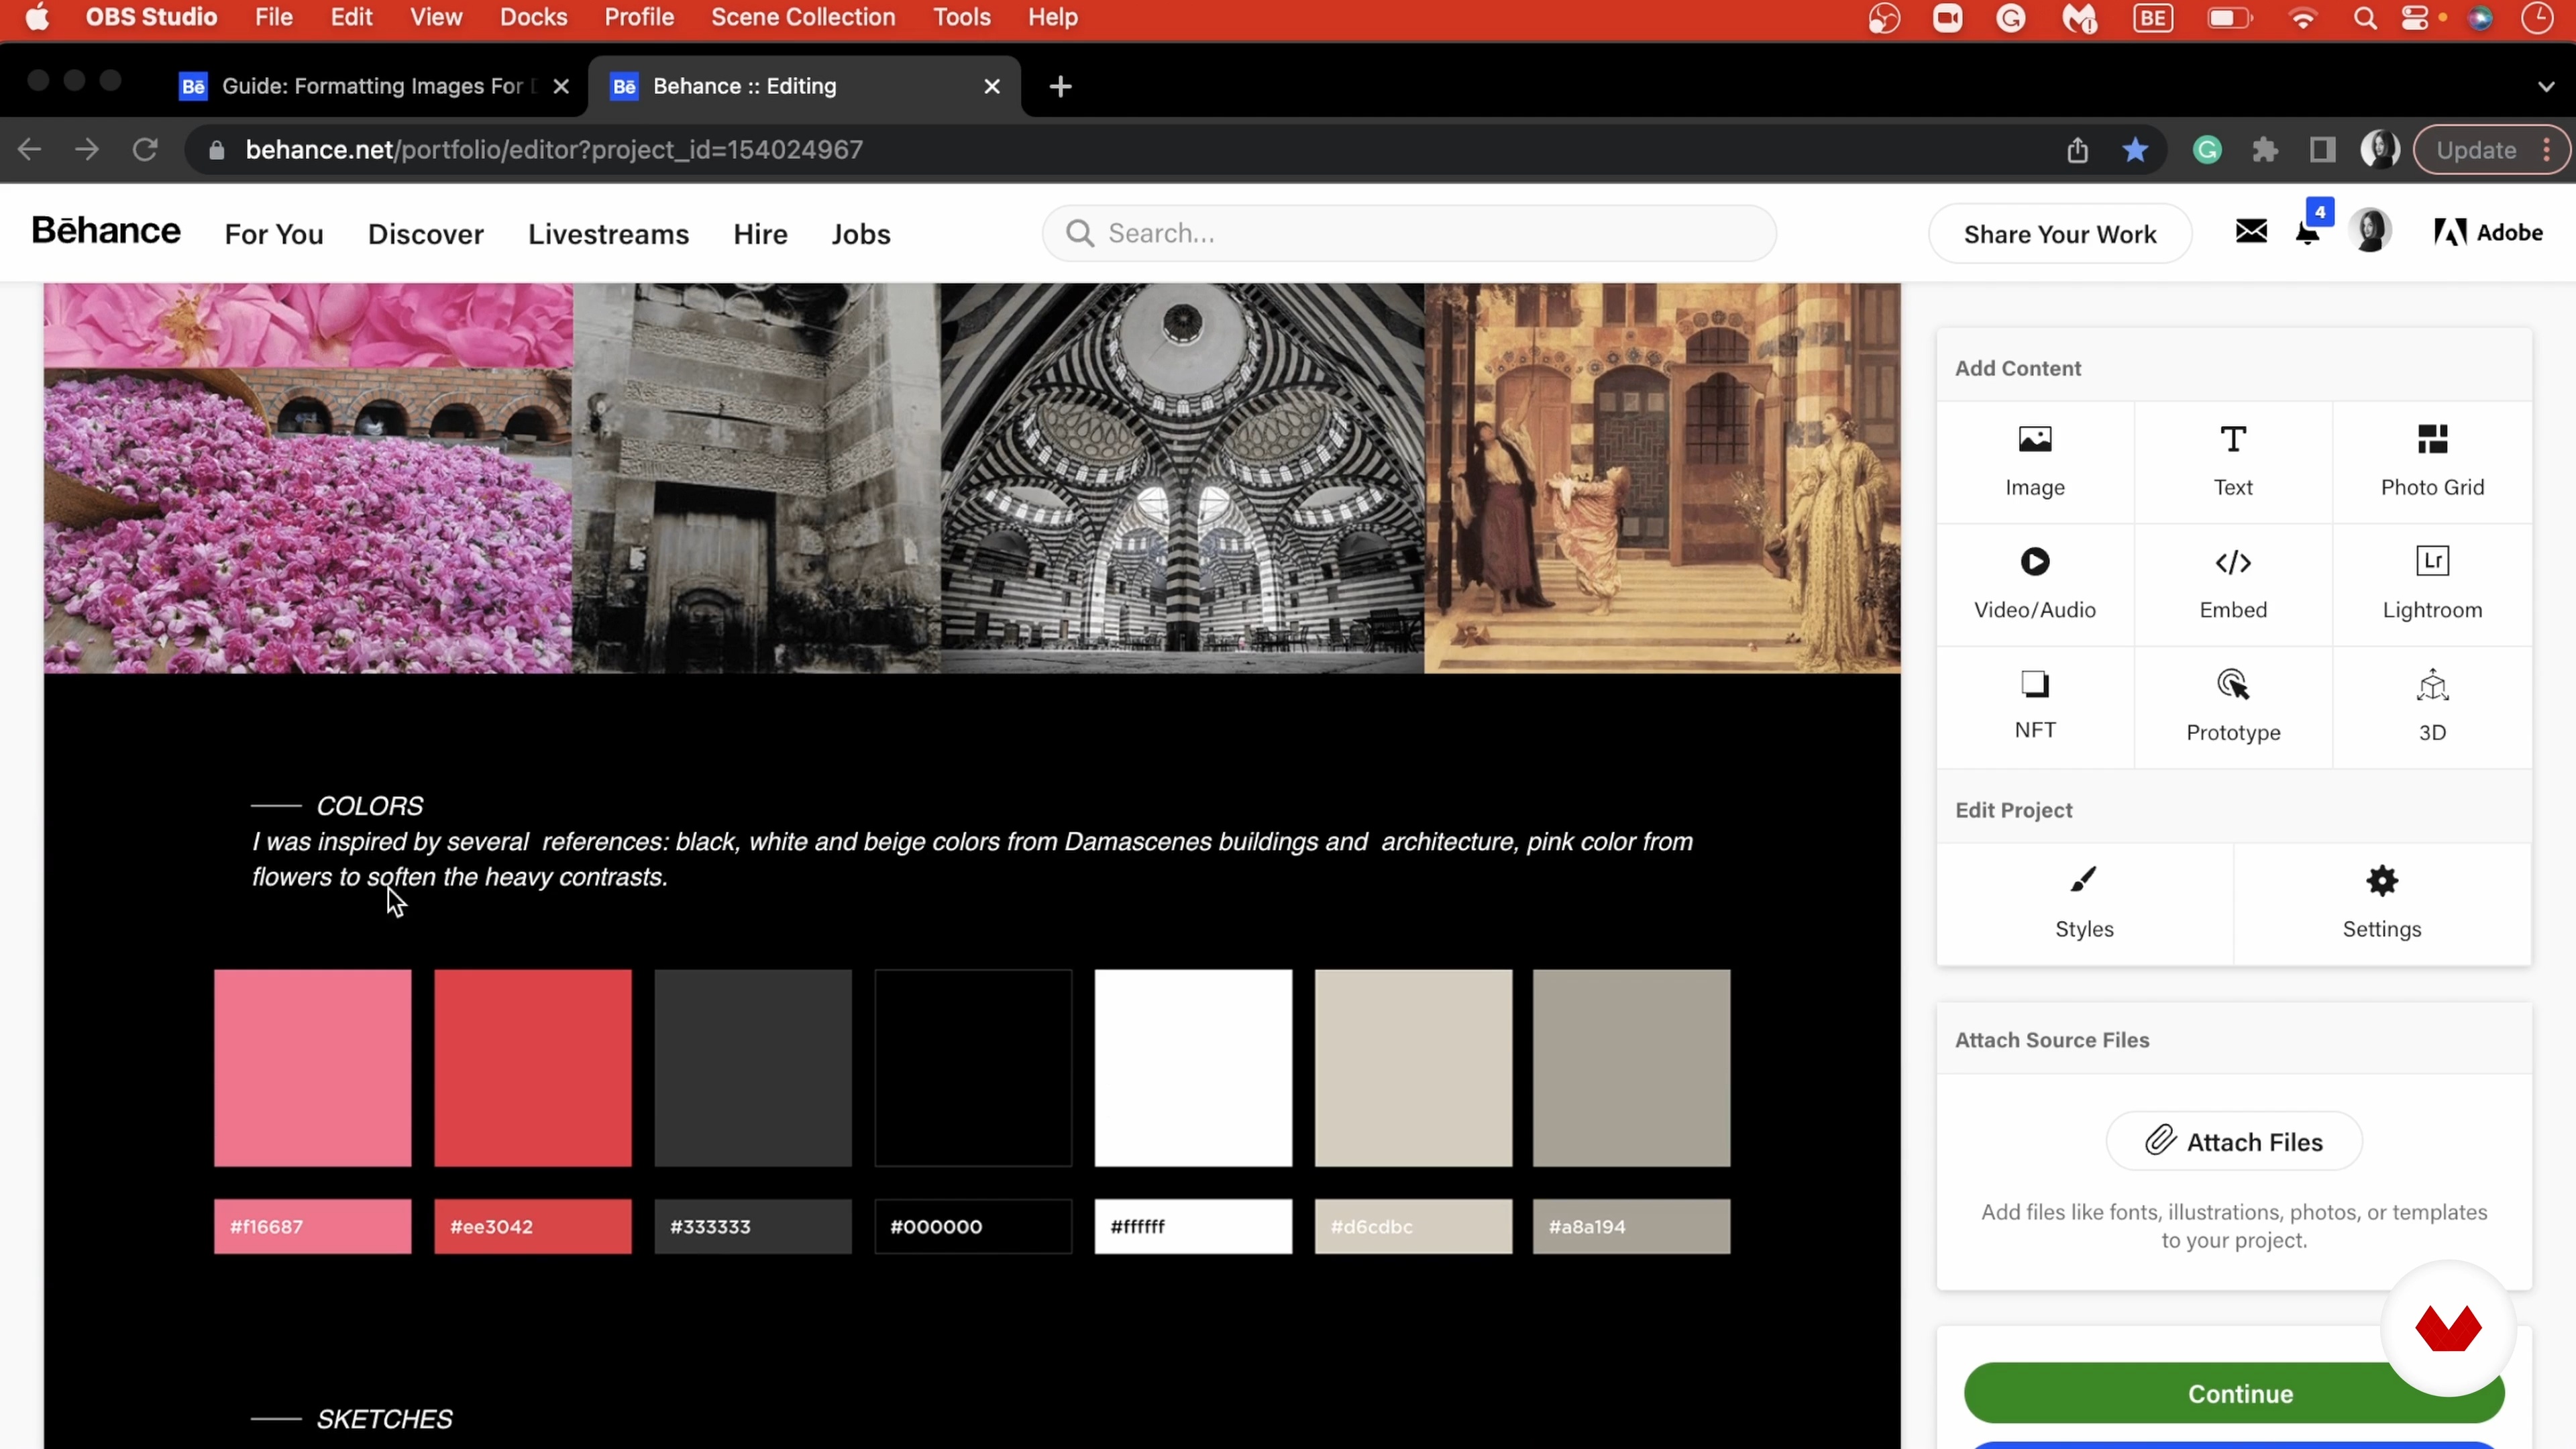Select the pink #f16687 color swatch

(x=312, y=1067)
